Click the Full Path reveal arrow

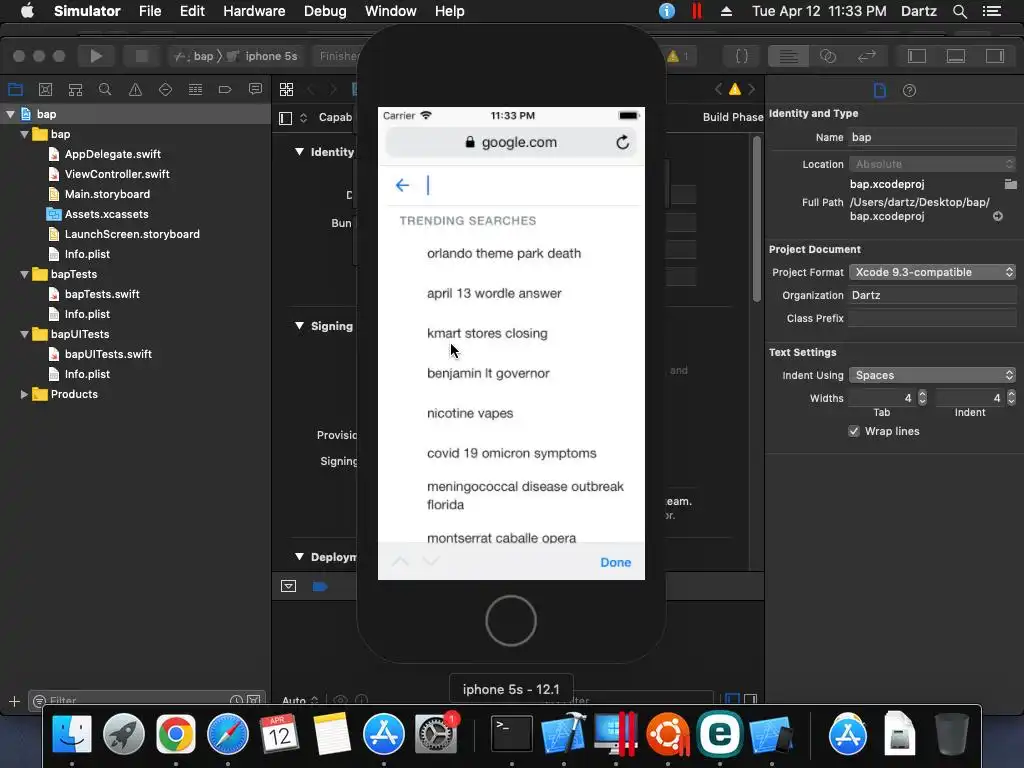tap(998, 216)
